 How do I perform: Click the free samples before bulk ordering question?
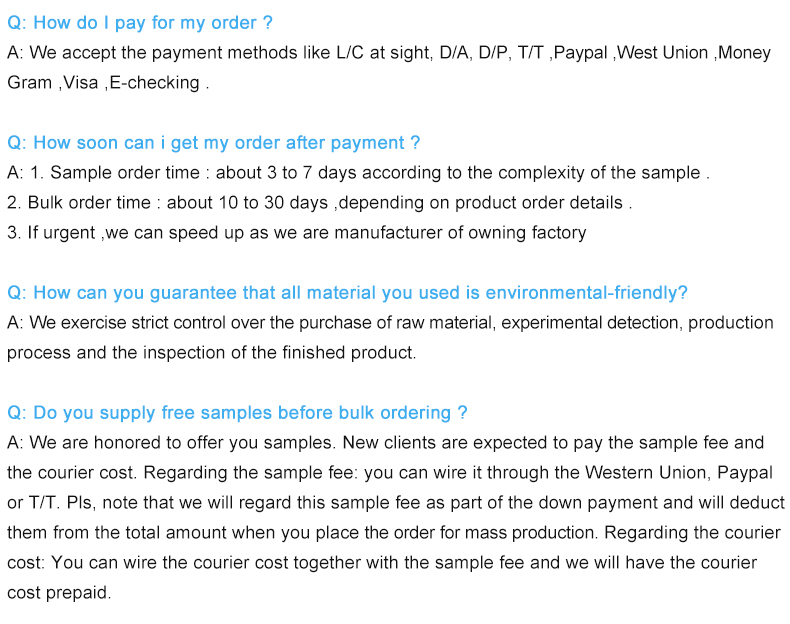pos(237,413)
